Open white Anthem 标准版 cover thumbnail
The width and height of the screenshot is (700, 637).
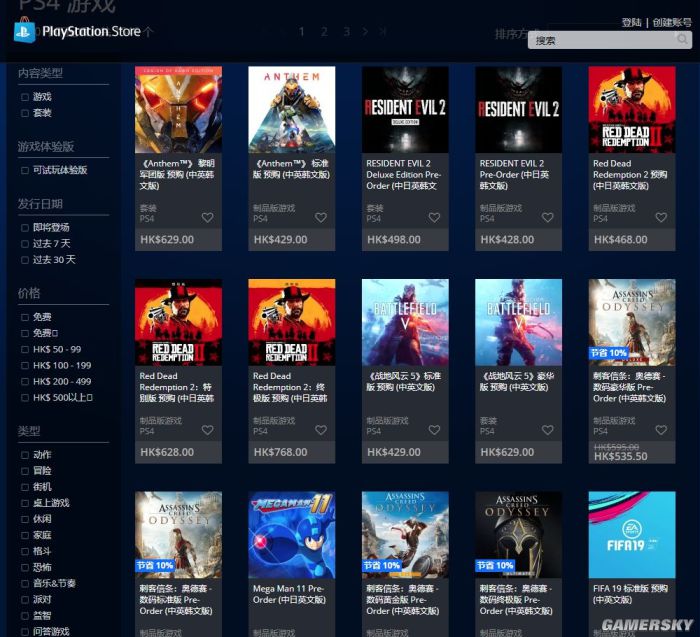(292, 110)
